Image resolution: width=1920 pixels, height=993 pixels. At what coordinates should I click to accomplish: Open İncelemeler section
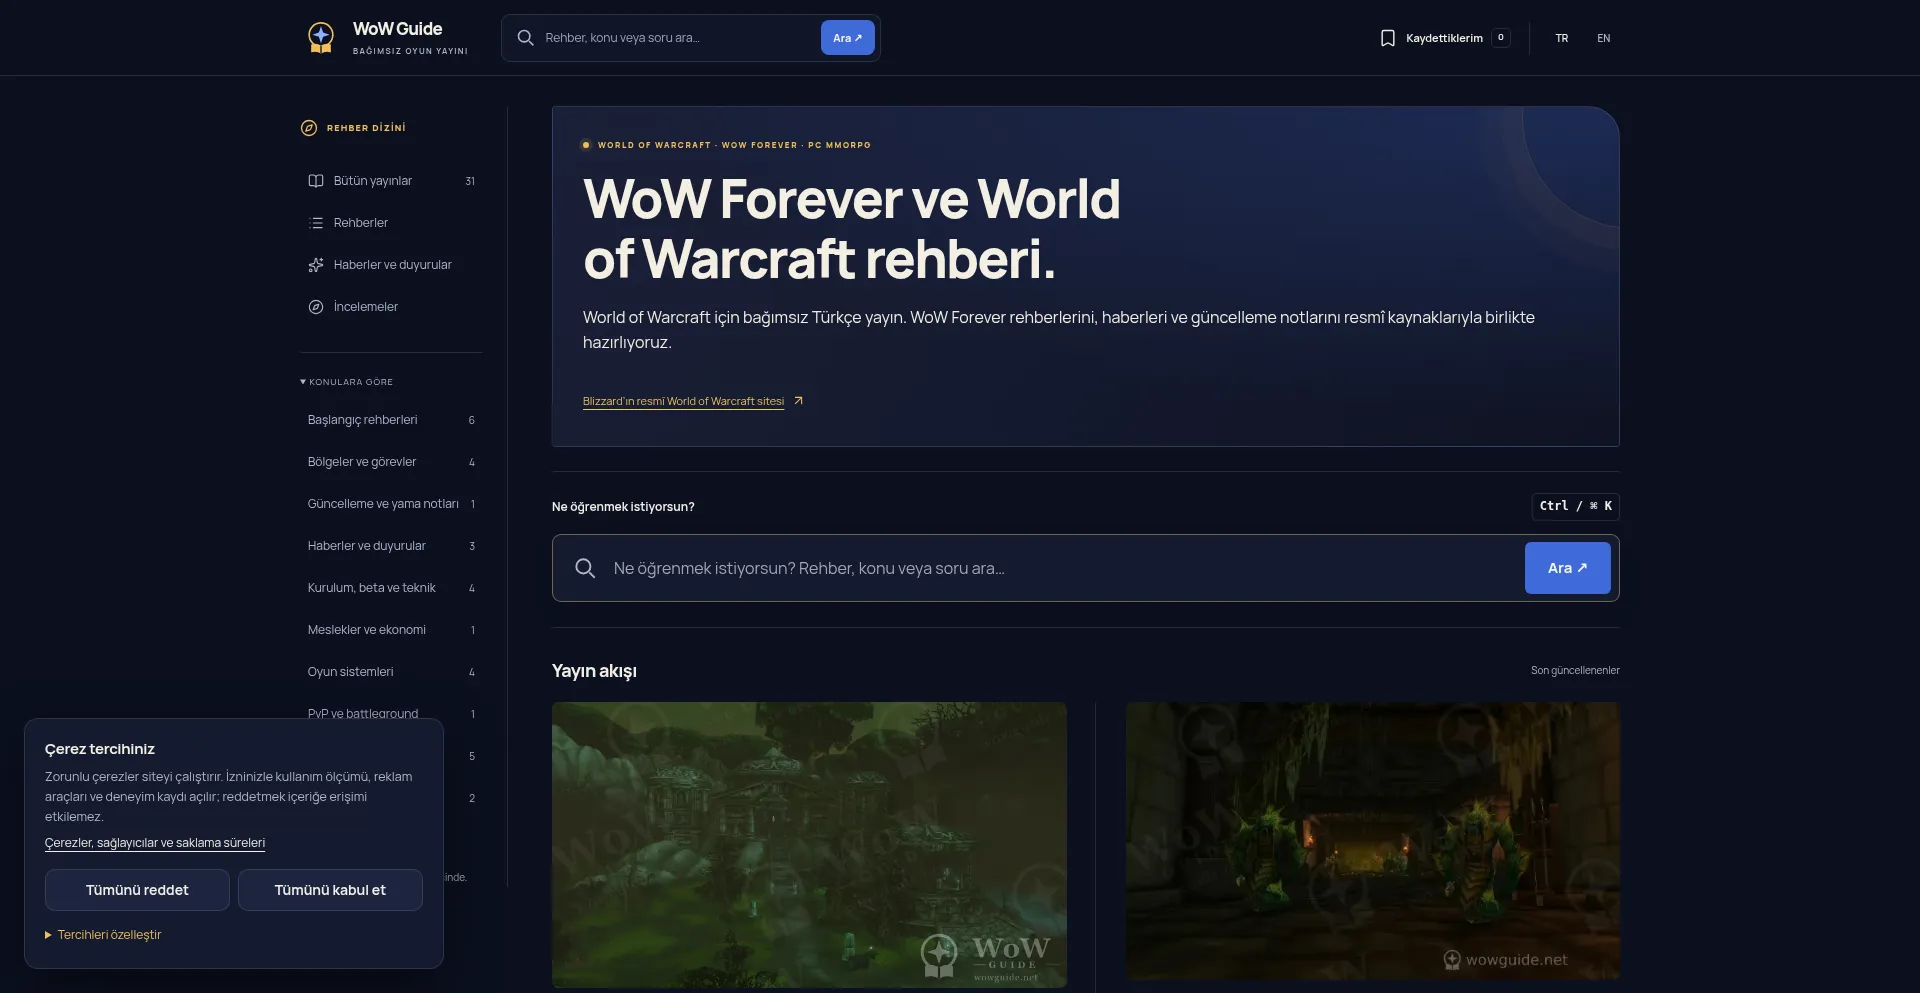(x=391, y=307)
